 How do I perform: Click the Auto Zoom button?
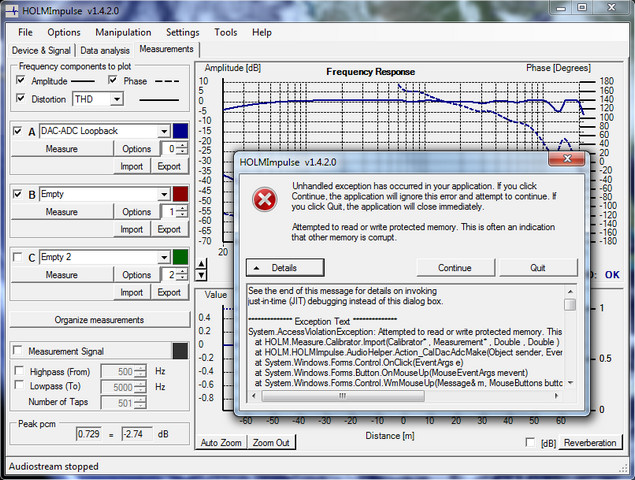click(221, 443)
